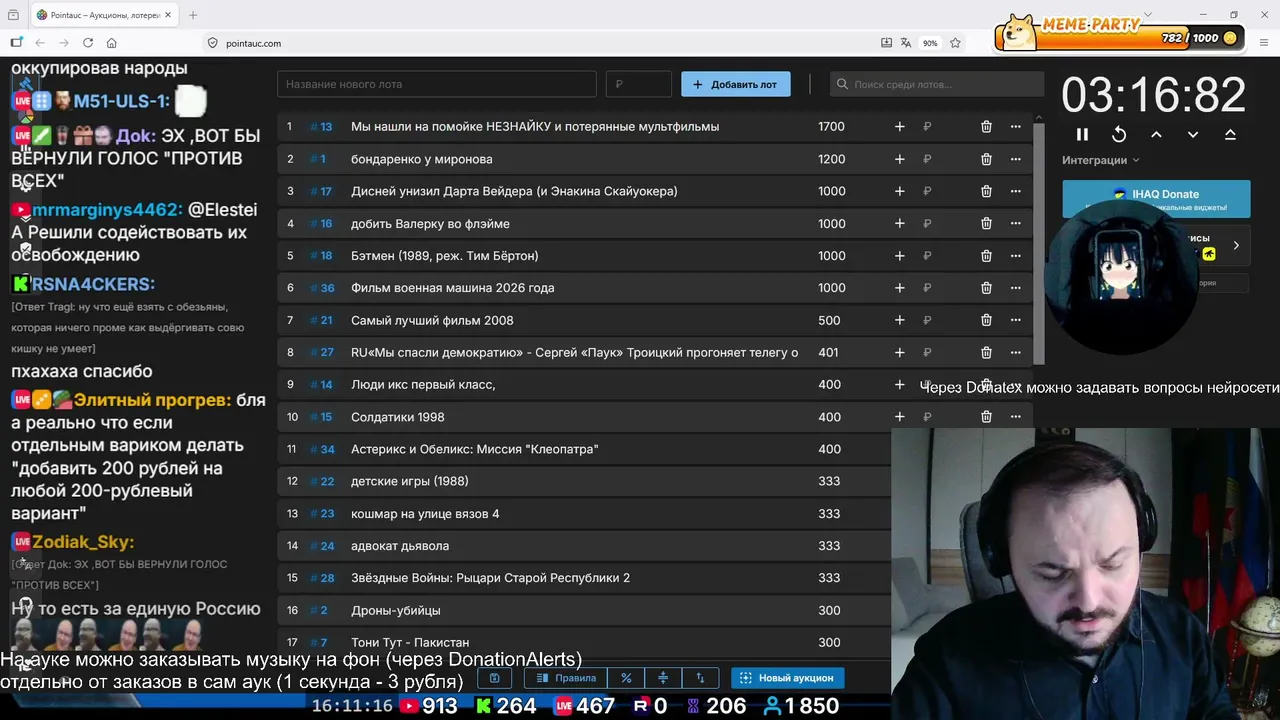Add amount to добить Валерку во флэйме
The width and height of the screenshot is (1280, 720).
tap(899, 224)
